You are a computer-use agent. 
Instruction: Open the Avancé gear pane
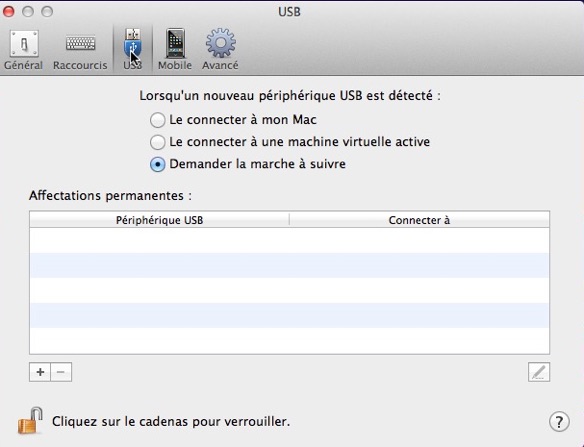220,50
